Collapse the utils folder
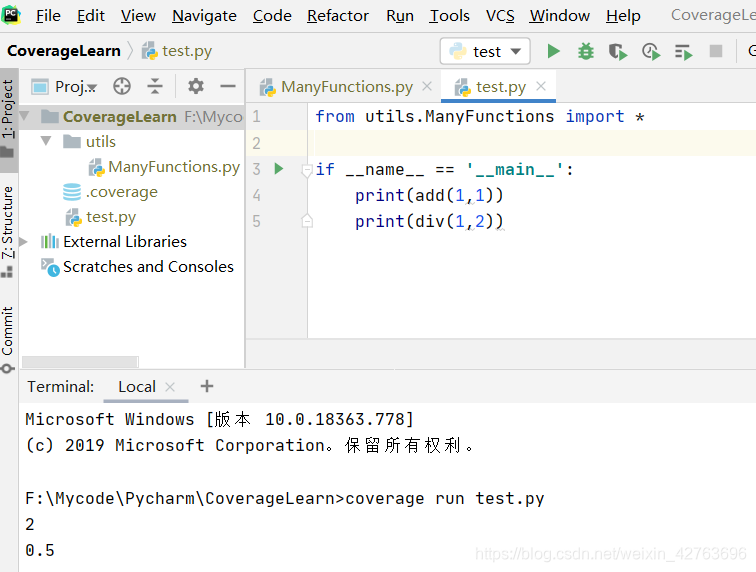Image resolution: width=756 pixels, height=572 pixels. tap(46, 141)
